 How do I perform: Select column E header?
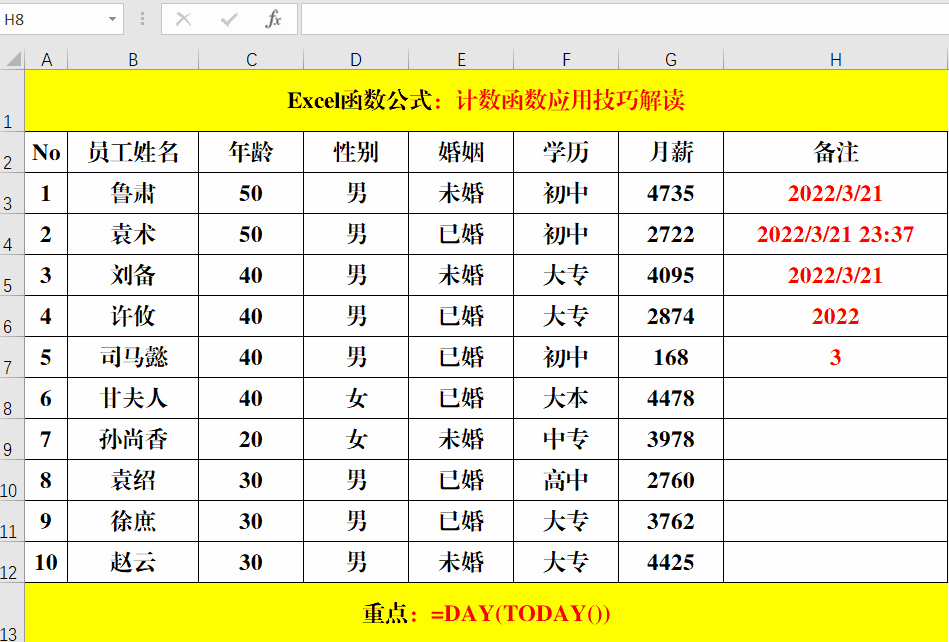coord(461,59)
